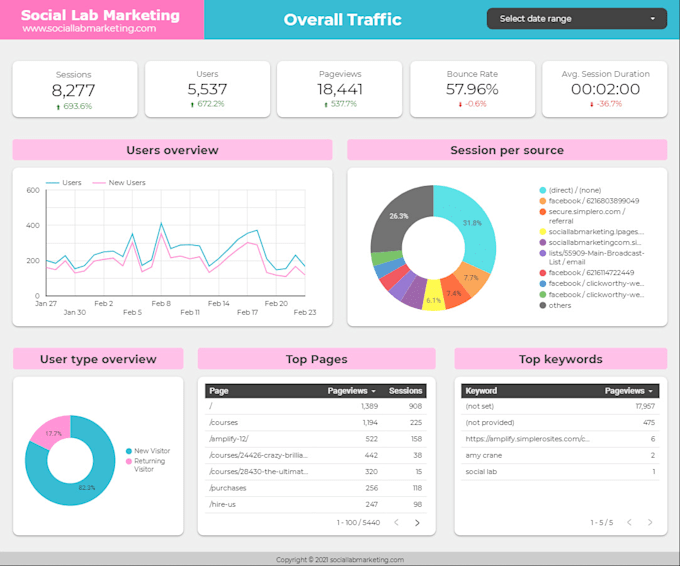This screenshot has height=566, width=680.
Task: Click the Bounce Rate down arrow indicator
Action: coord(460,105)
